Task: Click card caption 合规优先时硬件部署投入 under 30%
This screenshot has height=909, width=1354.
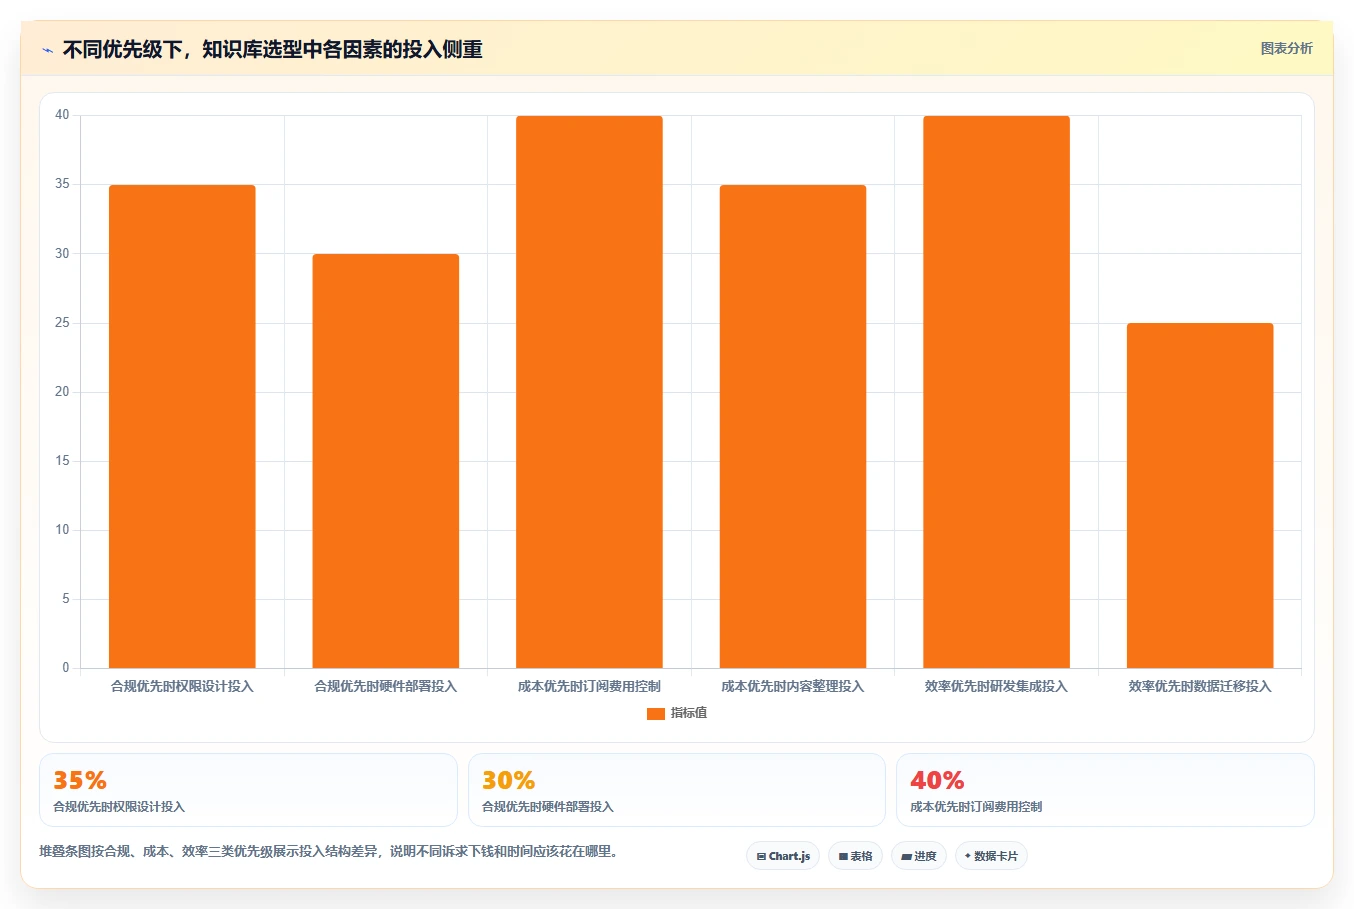Action: pyautogui.click(x=548, y=806)
